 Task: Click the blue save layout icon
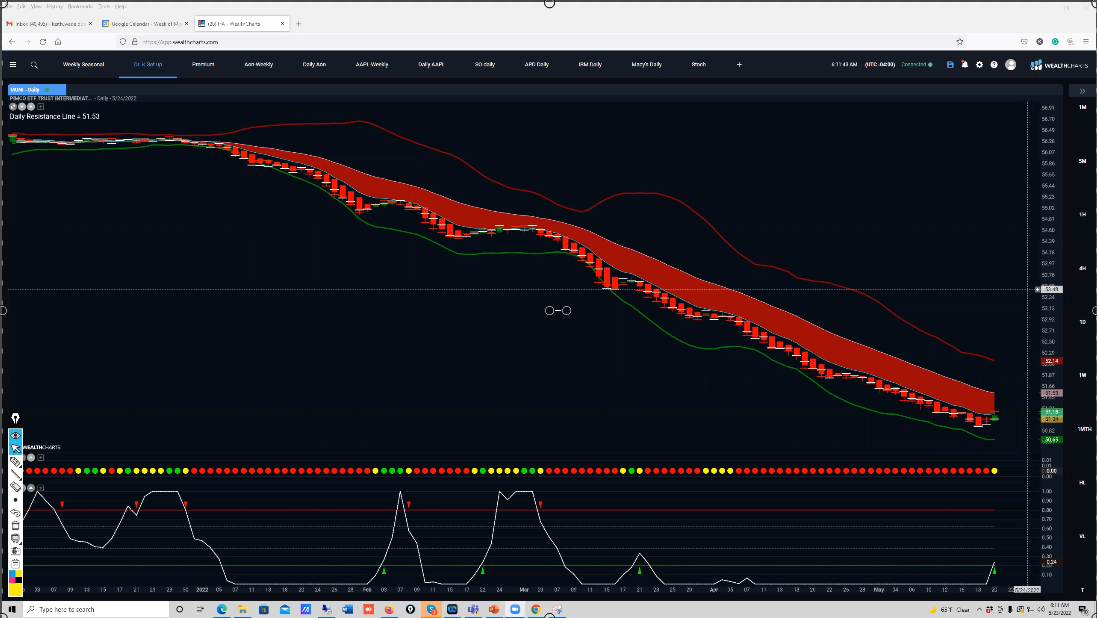point(950,64)
